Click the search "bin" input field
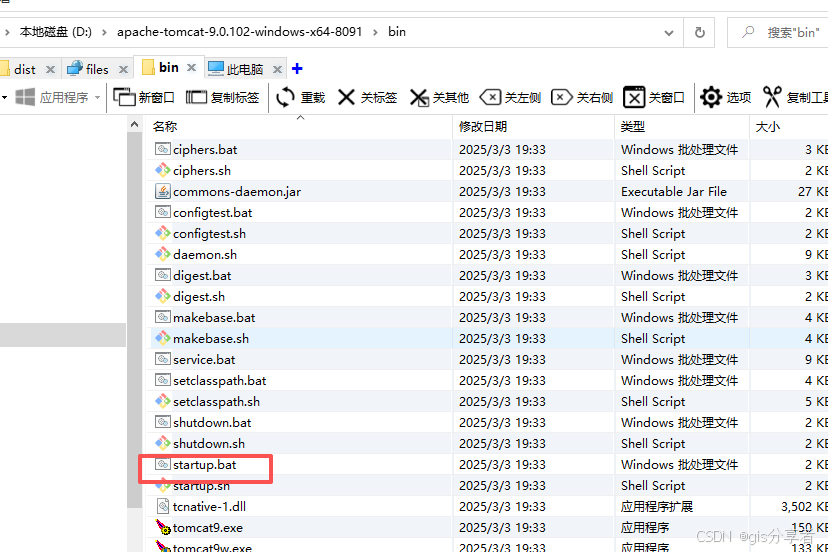 [778, 33]
